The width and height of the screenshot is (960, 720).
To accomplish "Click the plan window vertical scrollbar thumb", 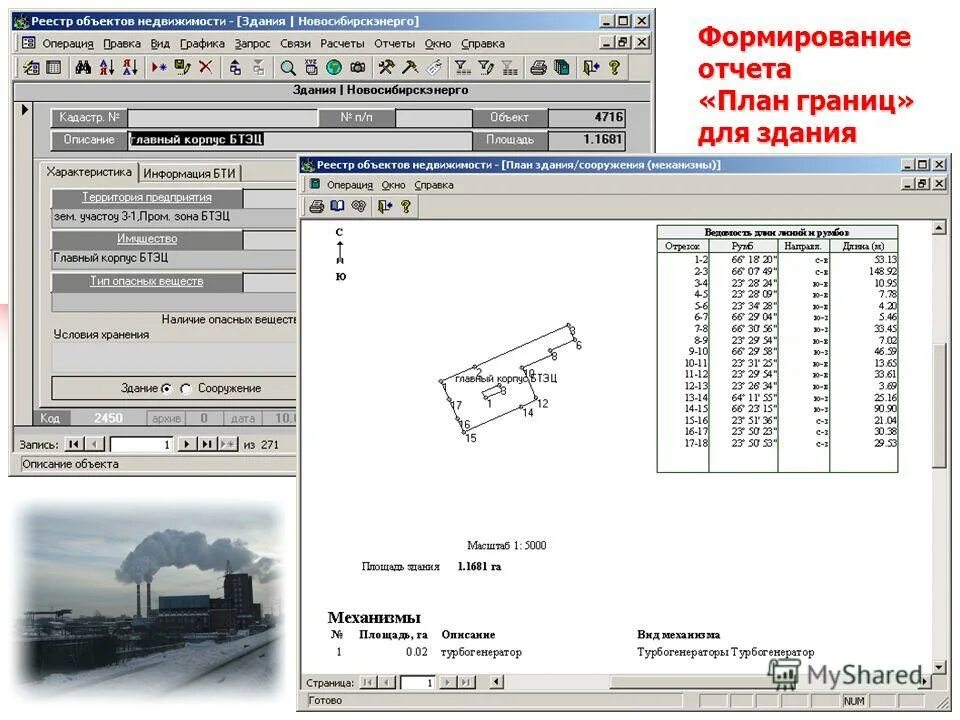I will point(939,405).
